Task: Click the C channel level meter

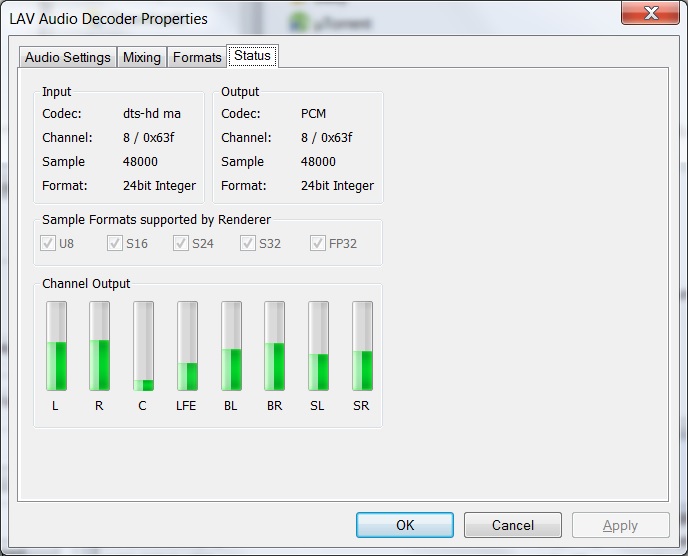Action: click(143, 346)
